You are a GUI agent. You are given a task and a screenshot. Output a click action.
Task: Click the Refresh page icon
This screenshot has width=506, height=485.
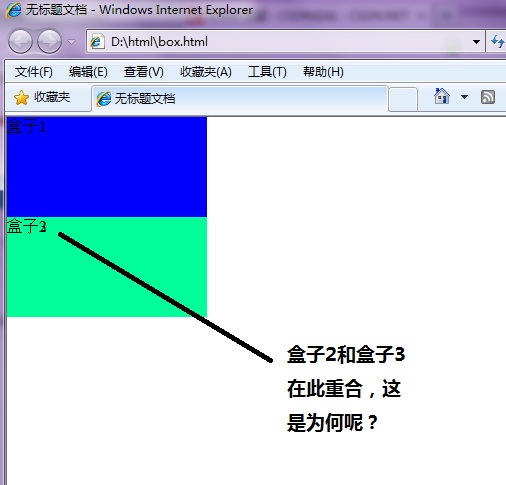coord(497,41)
